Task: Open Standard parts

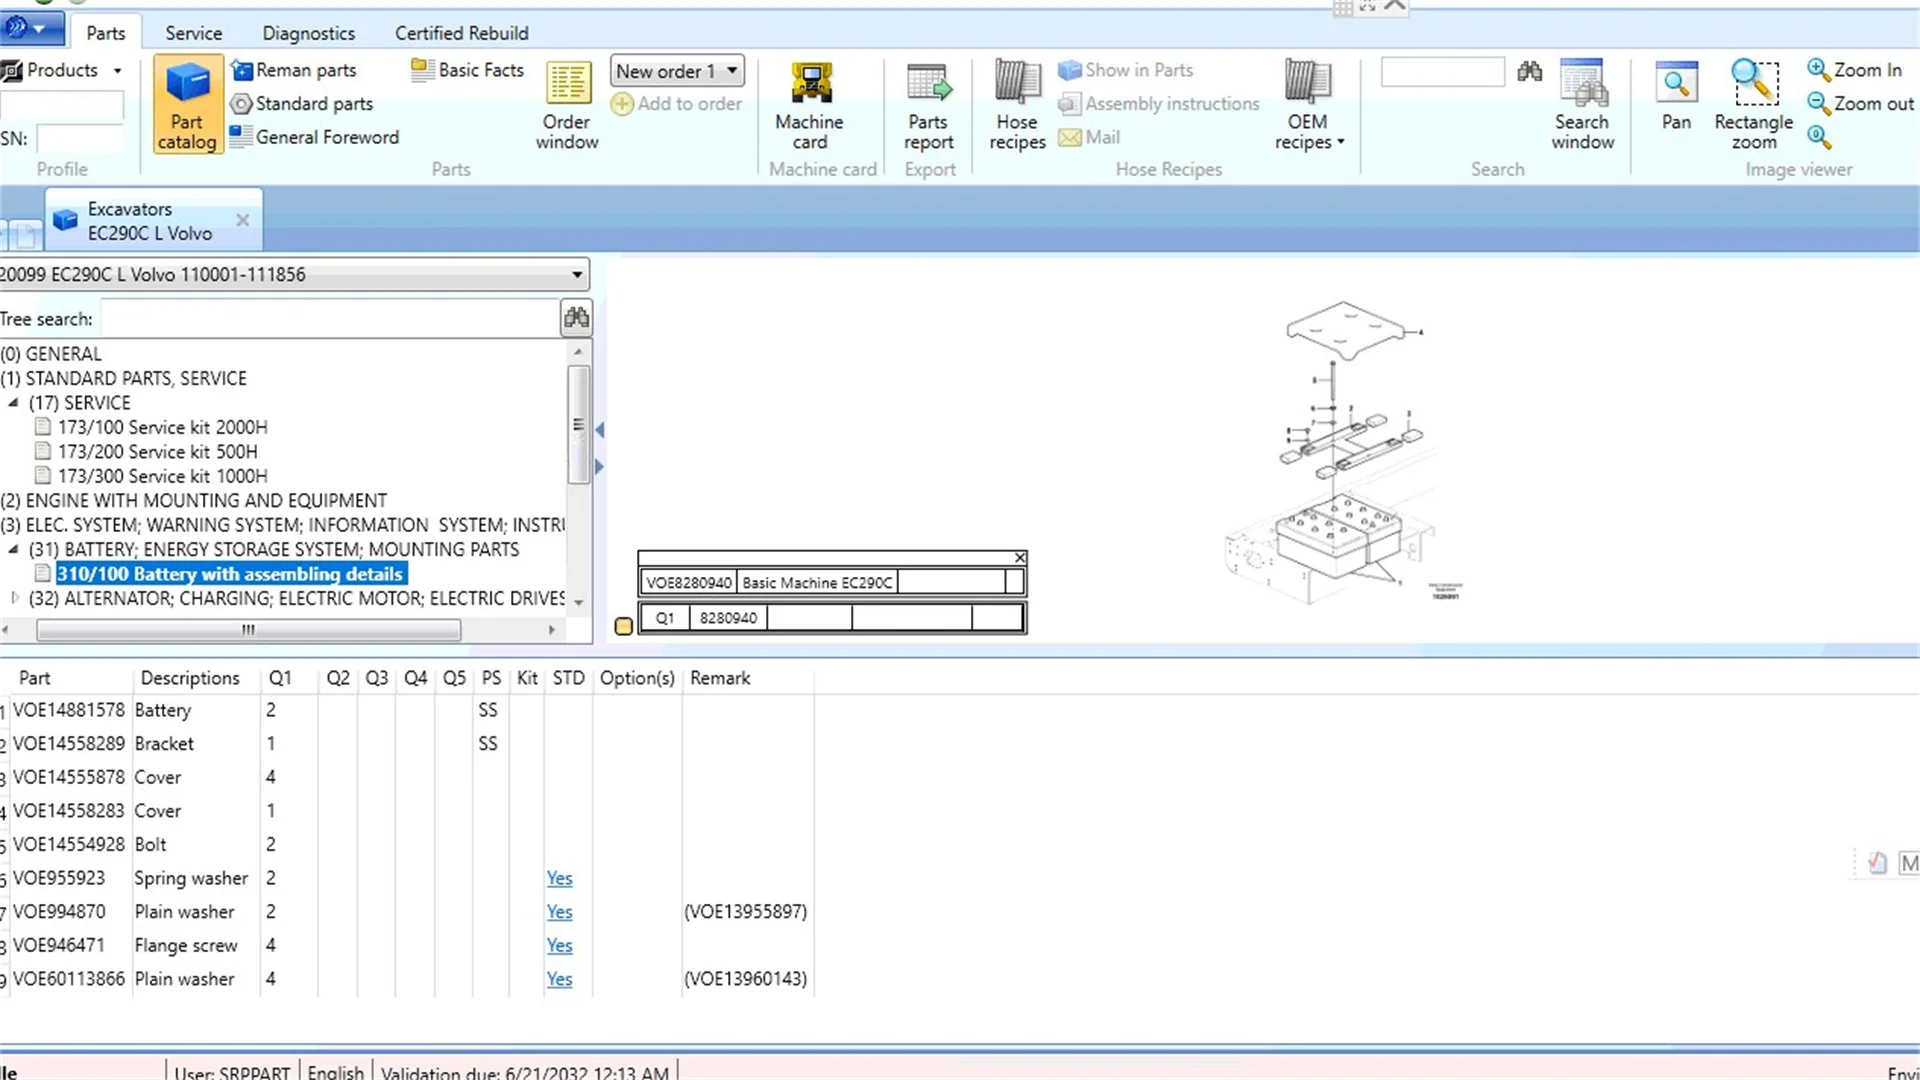Action: (x=302, y=104)
